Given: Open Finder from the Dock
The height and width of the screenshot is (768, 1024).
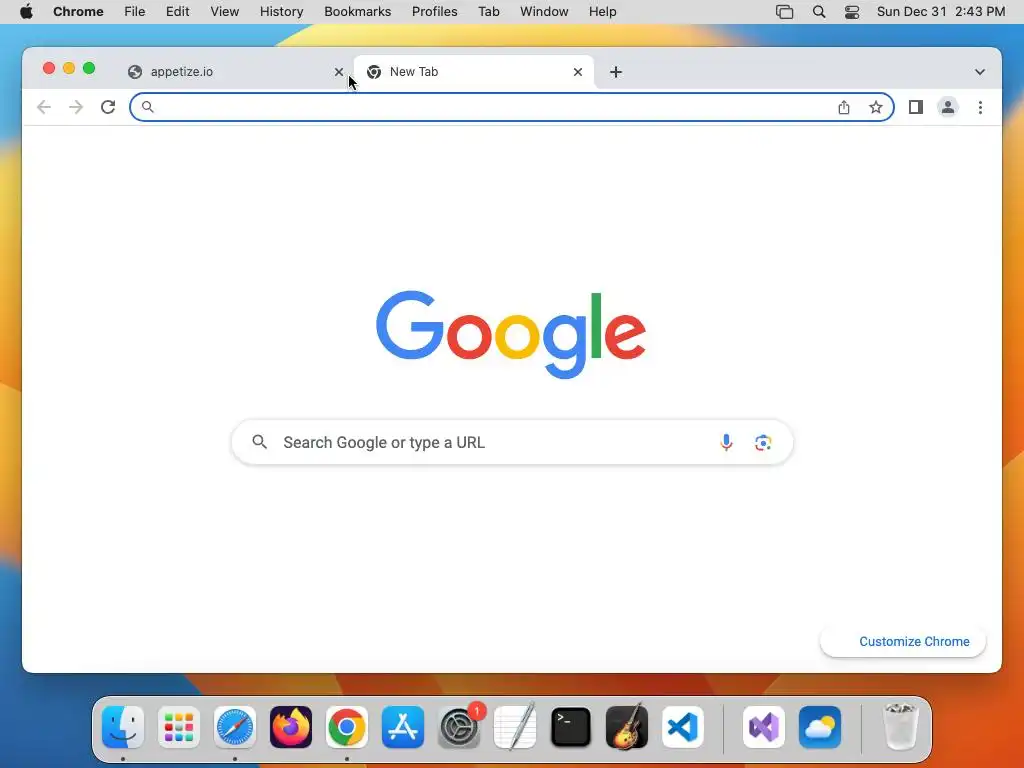Looking at the screenshot, I should click(123, 727).
